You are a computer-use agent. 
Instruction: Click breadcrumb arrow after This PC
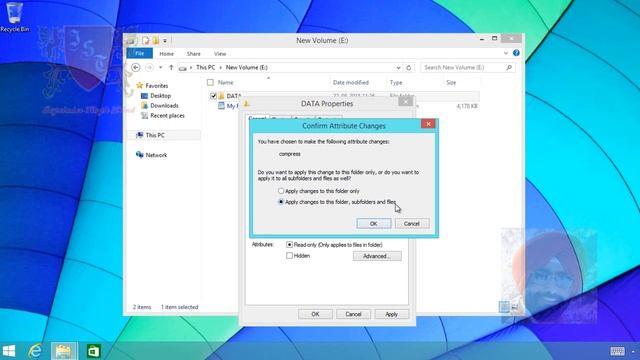pyautogui.click(x=220, y=67)
